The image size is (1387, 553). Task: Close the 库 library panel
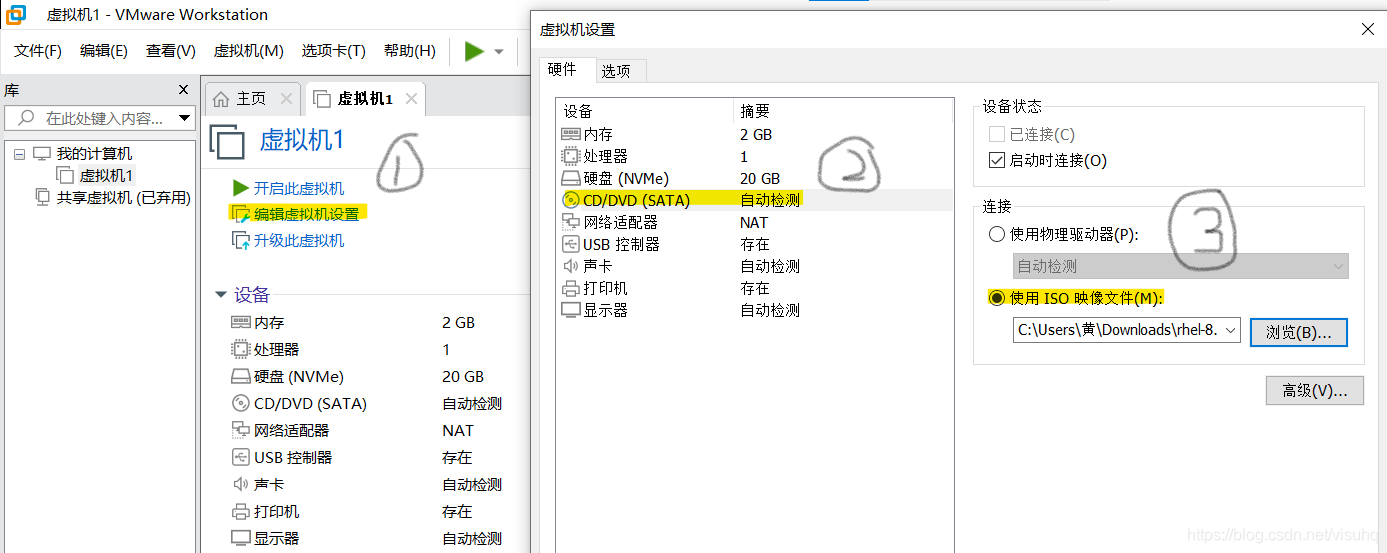tap(183, 90)
